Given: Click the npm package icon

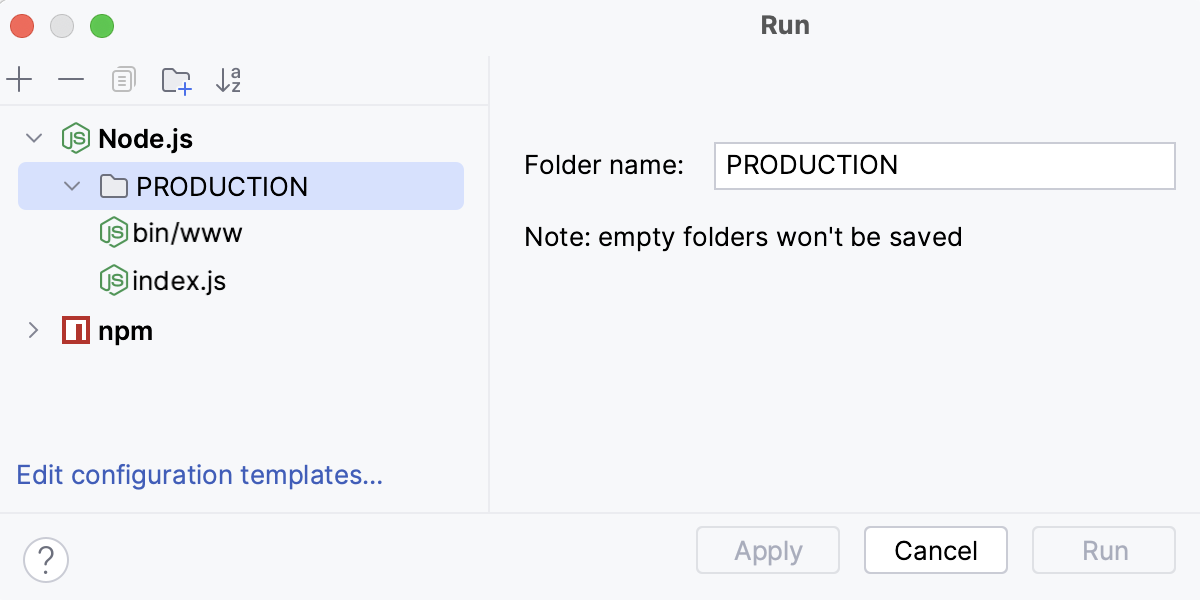Looking at the screenshot, I should coord(75,330).
